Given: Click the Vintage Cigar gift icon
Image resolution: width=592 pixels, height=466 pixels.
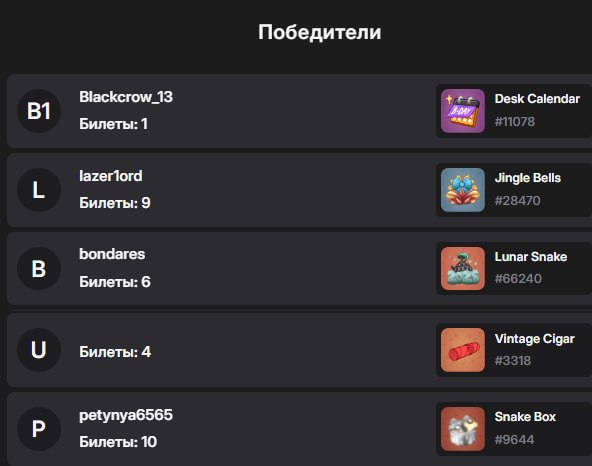Looking at the screenshot, I should click(462, 350).
